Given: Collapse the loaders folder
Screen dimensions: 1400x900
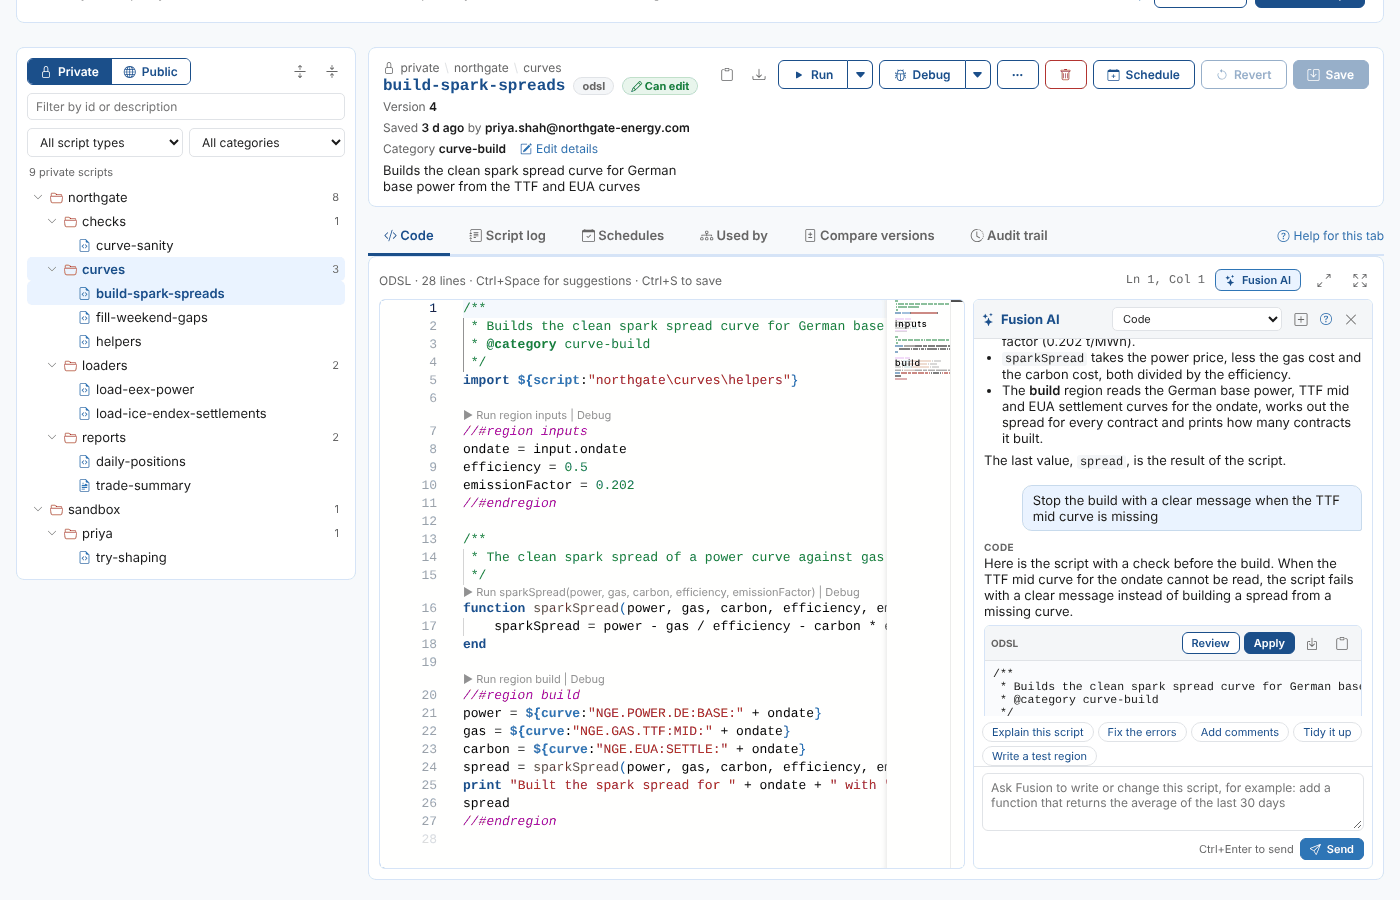Looking at the screenshot, I should pos(52,366).
